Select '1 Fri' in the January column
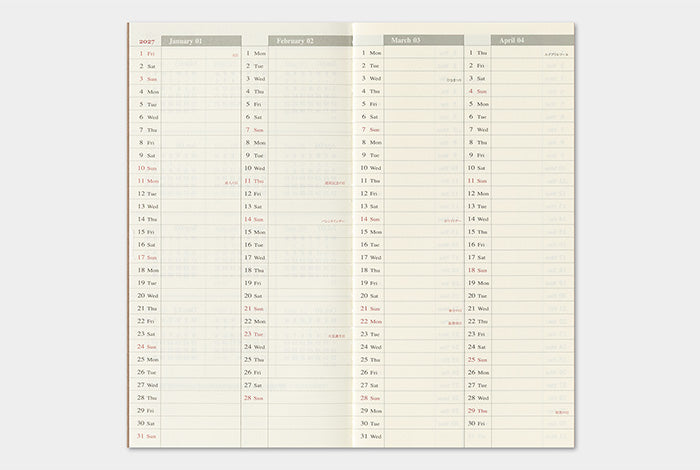 pyautogui.click(x=147, y=54)
